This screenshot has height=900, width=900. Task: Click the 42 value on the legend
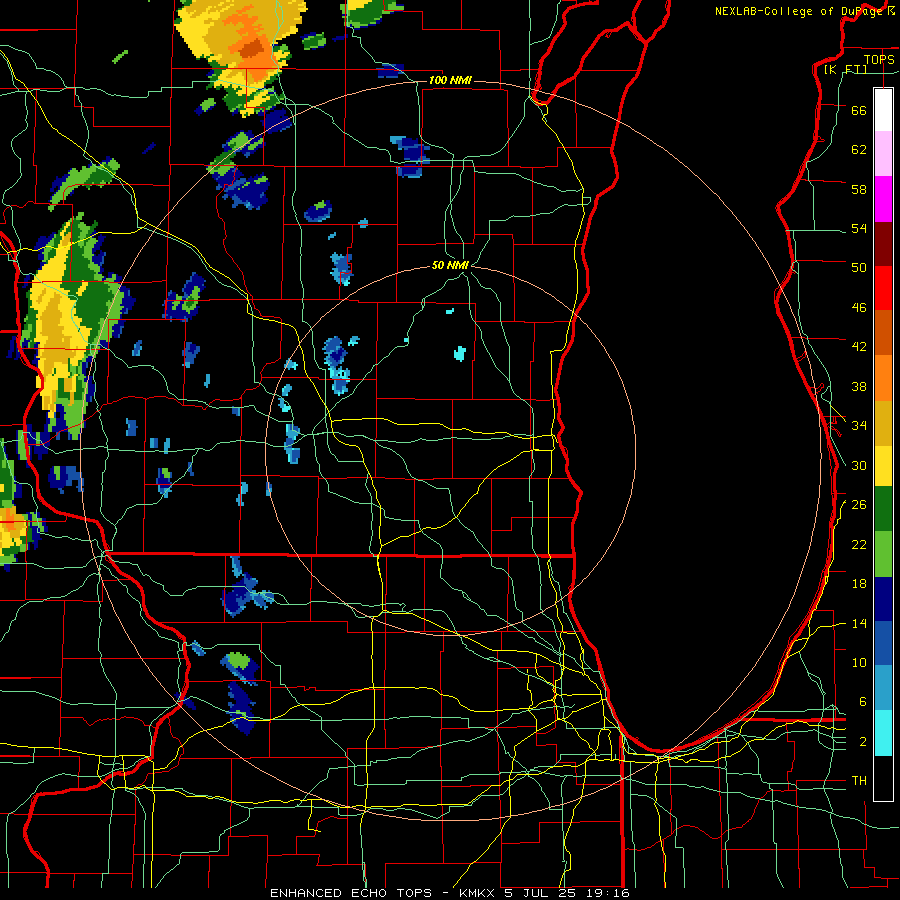(x=859, y=346)
